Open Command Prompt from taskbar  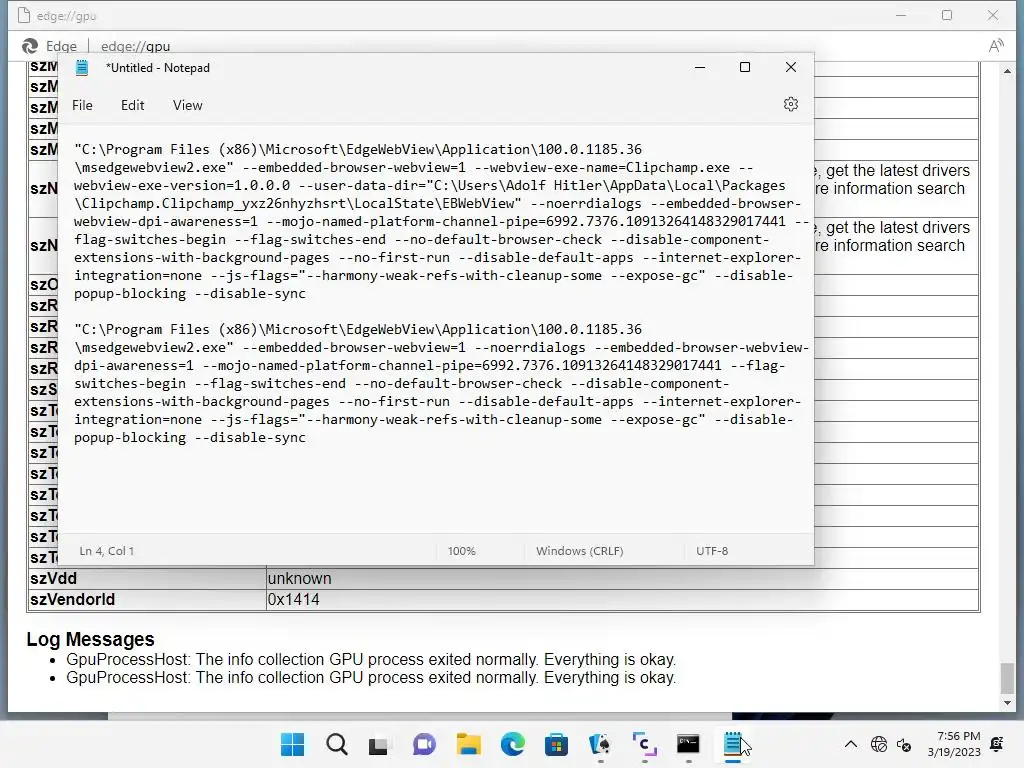(688, 744)
